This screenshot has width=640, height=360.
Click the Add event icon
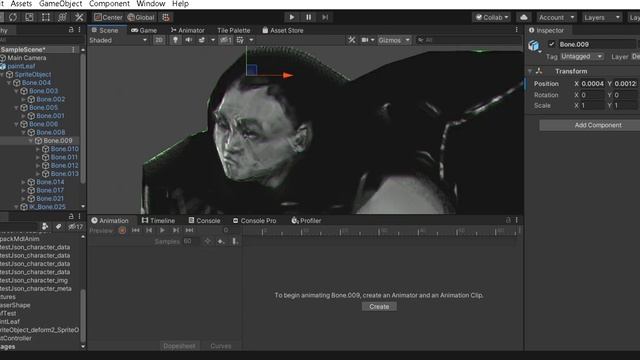pyautogui.click(x=235, y=242)
